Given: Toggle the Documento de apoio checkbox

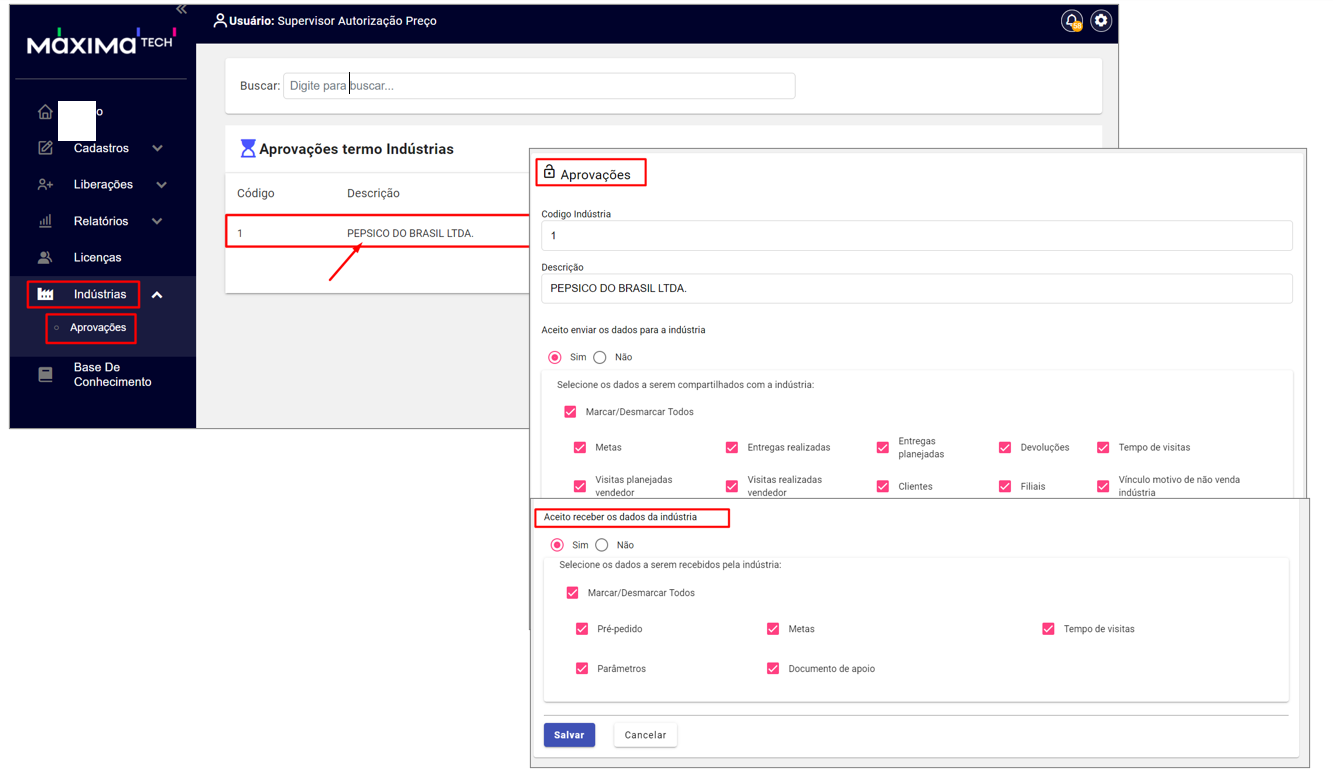Looking at the screenshot, I should tap(773, 668).
